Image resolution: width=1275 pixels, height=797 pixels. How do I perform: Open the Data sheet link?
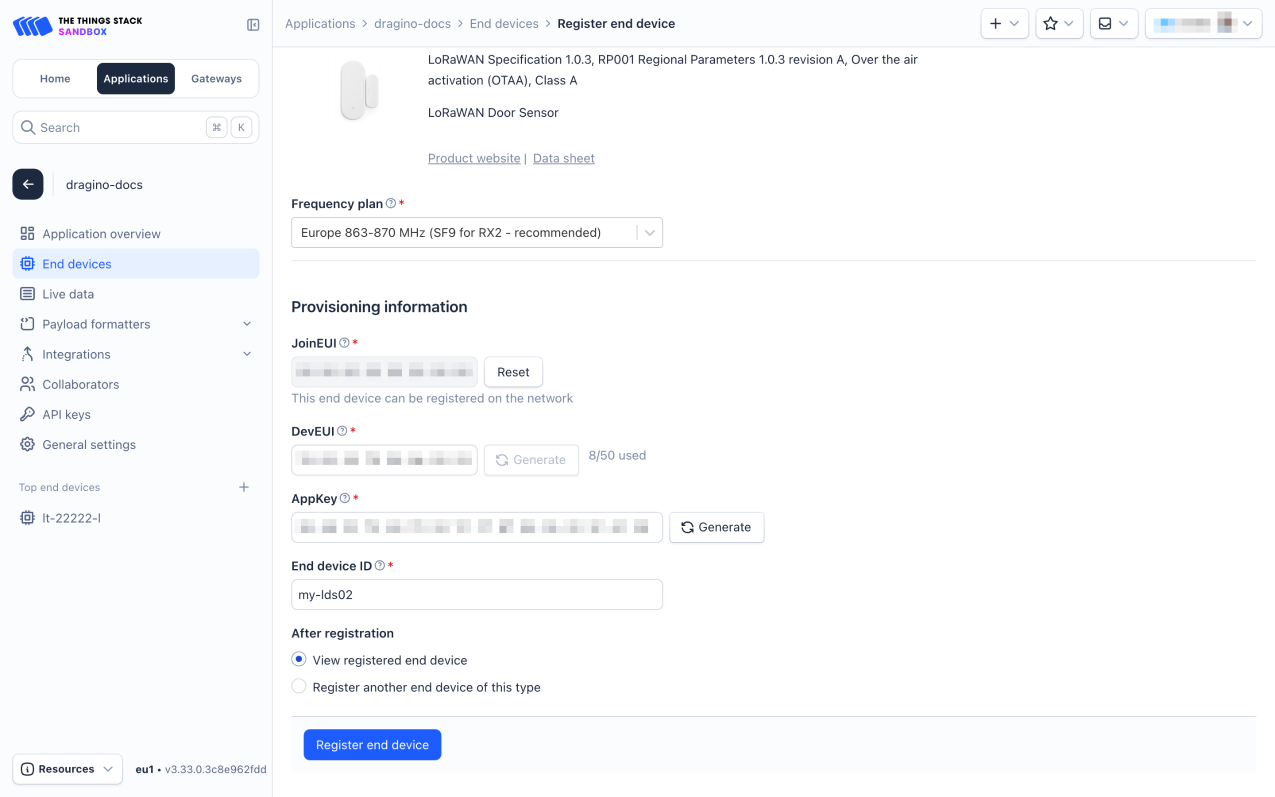pos(564,158)
